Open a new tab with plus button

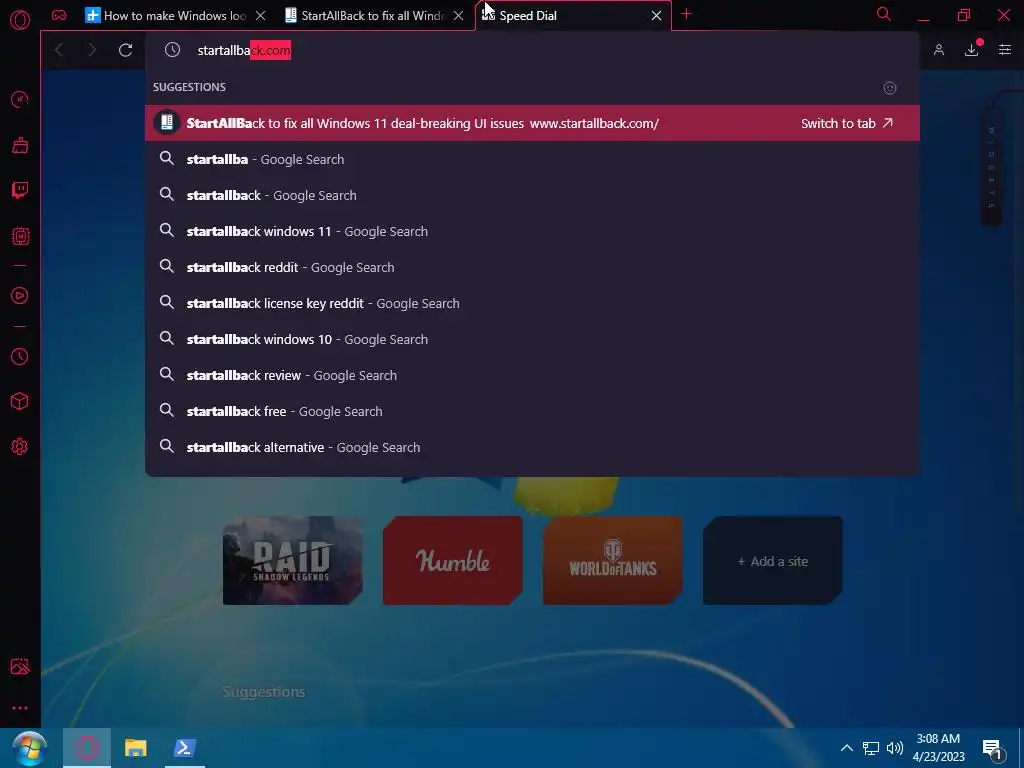point(686,14)
